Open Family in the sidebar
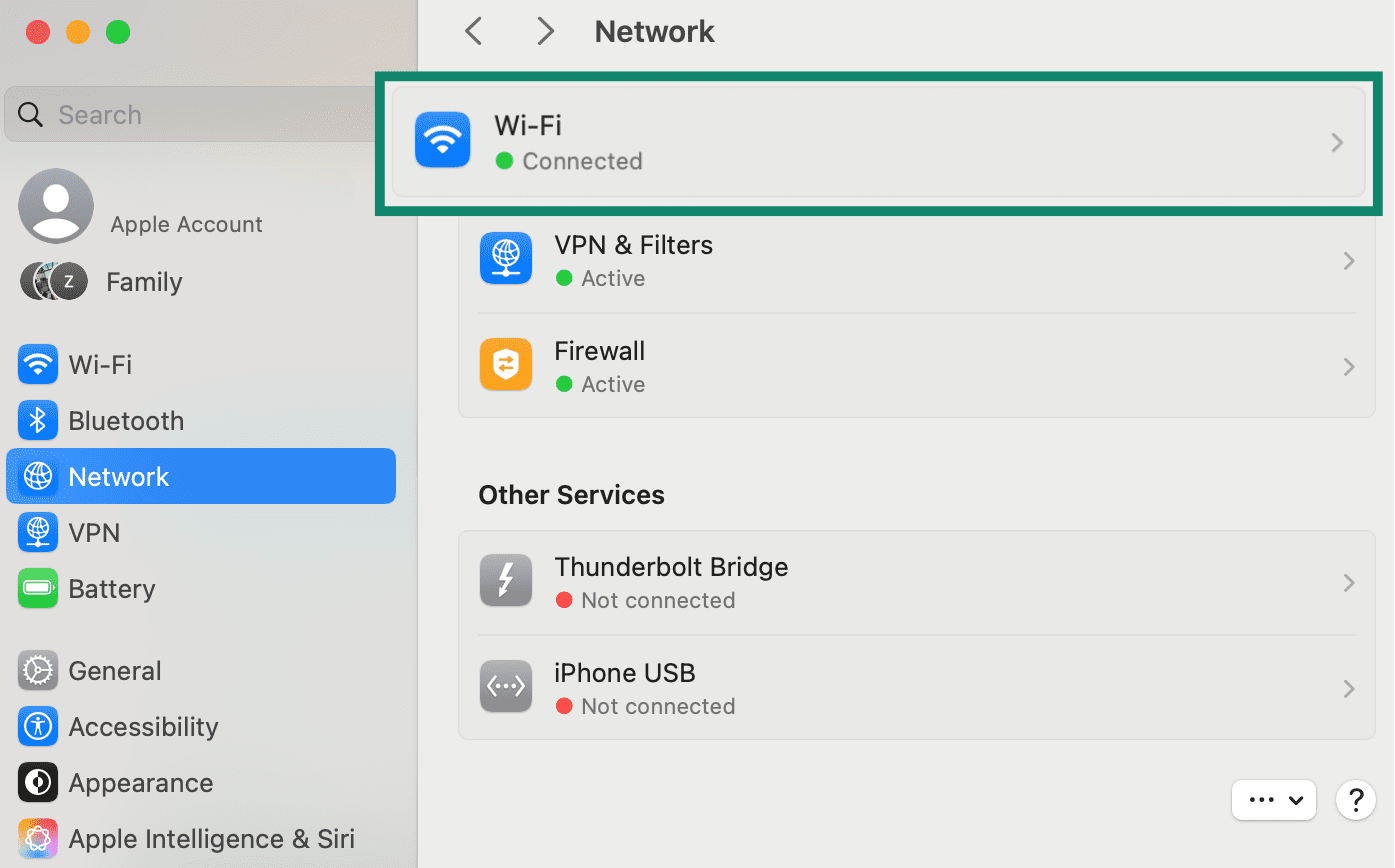The image size is (1395, 868). pyautogui.click(x=144, y=283)
